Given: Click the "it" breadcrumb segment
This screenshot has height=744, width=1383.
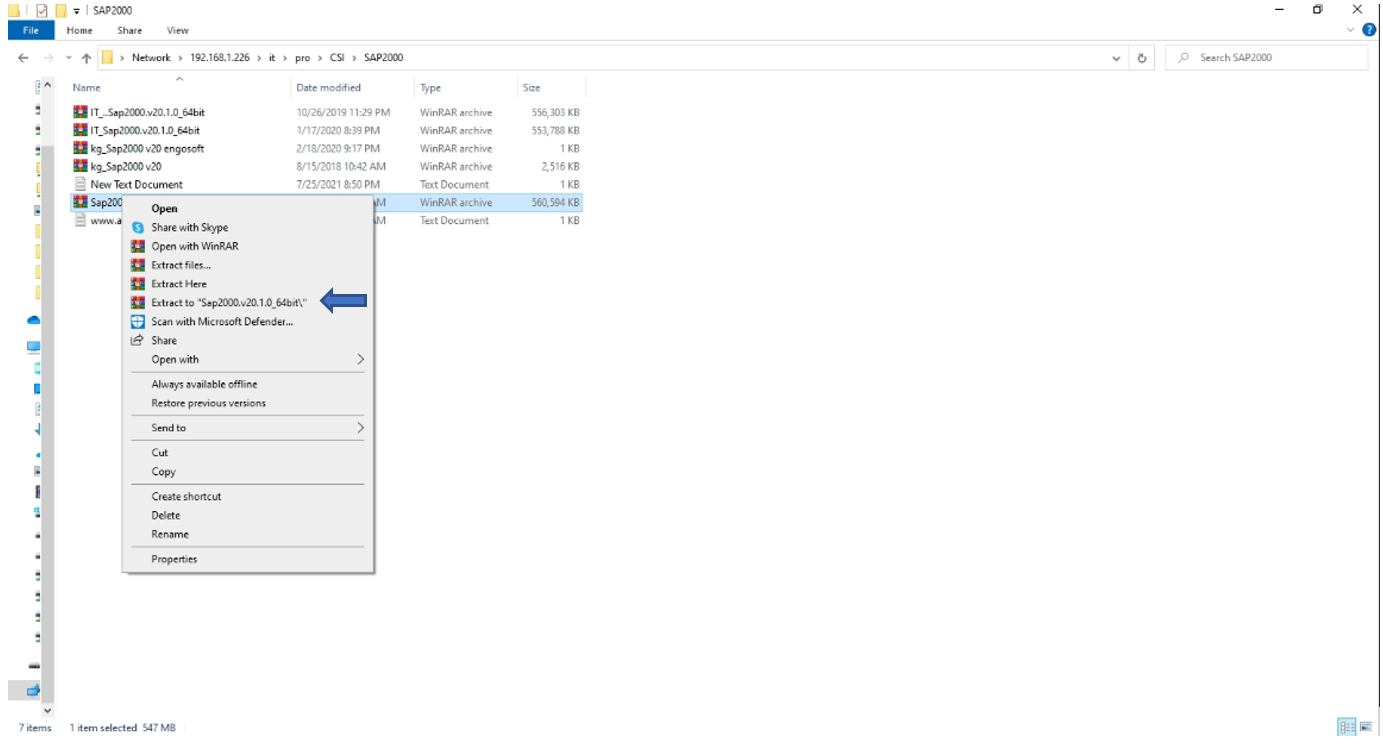Looking at the screenshot, I should (272, 57).
